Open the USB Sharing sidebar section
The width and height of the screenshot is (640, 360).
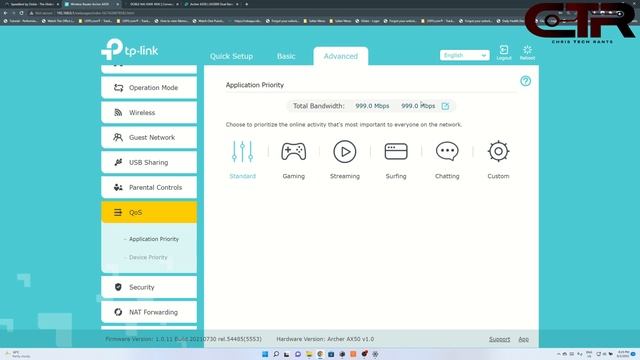point(149,162)
